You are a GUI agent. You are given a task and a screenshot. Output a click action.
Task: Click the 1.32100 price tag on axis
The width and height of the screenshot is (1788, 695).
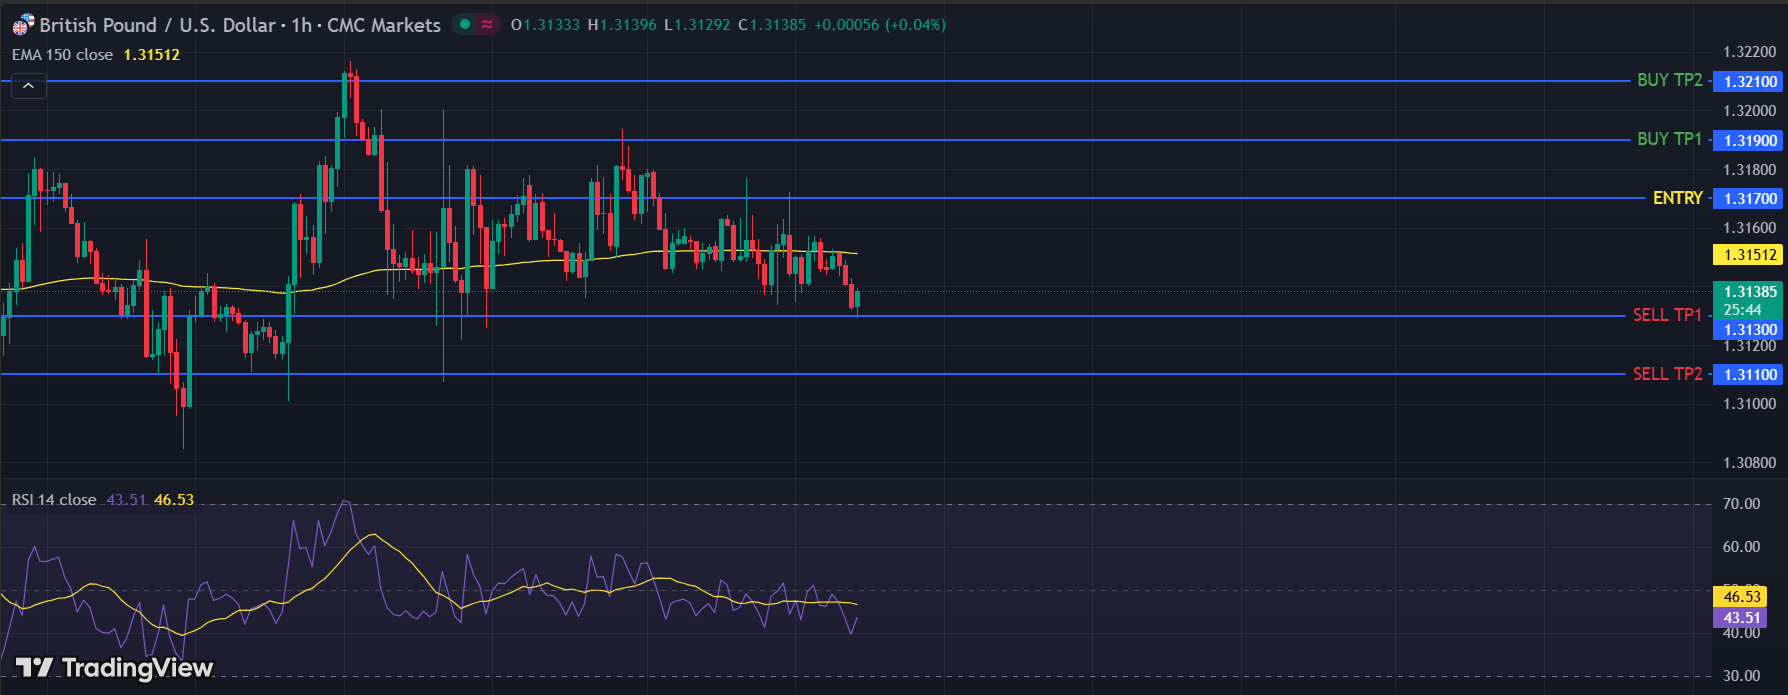[1749, 82]
